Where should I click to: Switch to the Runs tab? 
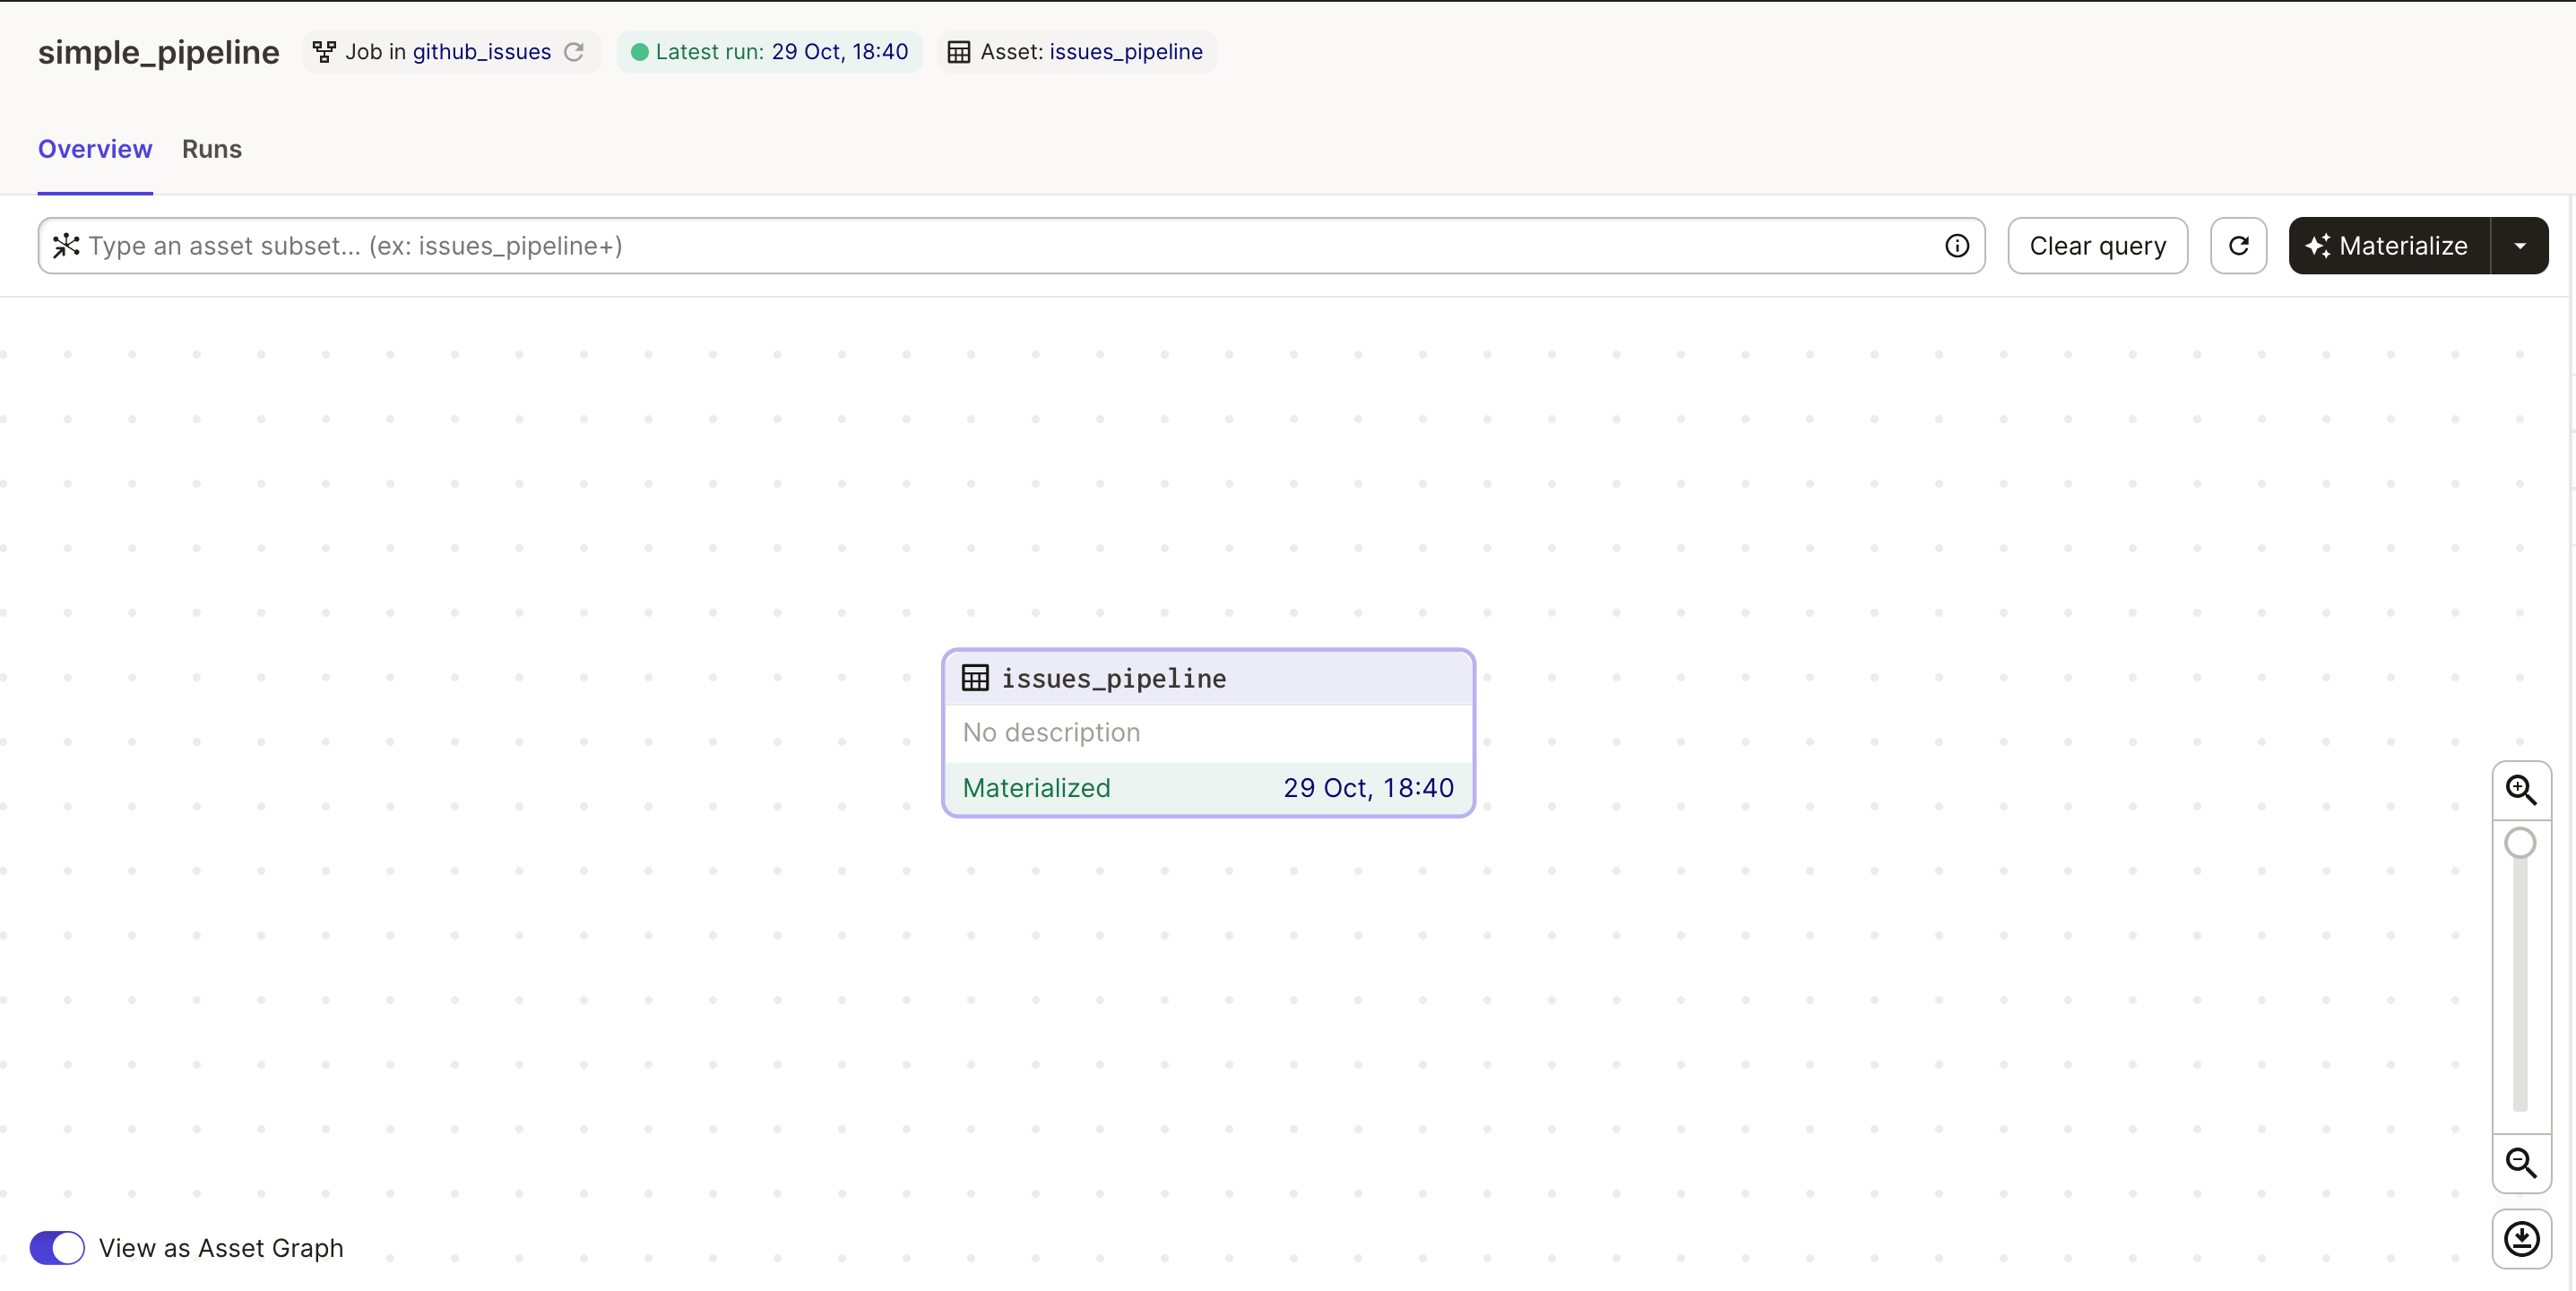[x=212, y=149]
